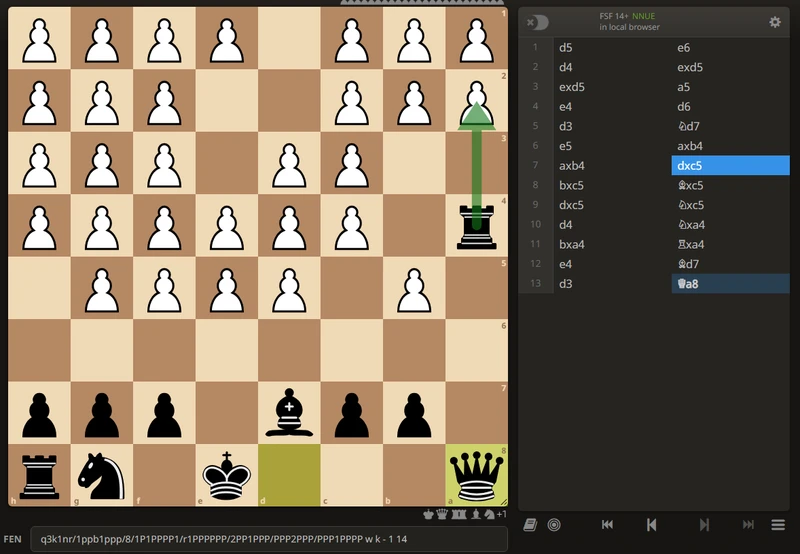The height and width of the screenshot is (554, 800).
Task: Jump to the last move
Action: tap(748, 524)
